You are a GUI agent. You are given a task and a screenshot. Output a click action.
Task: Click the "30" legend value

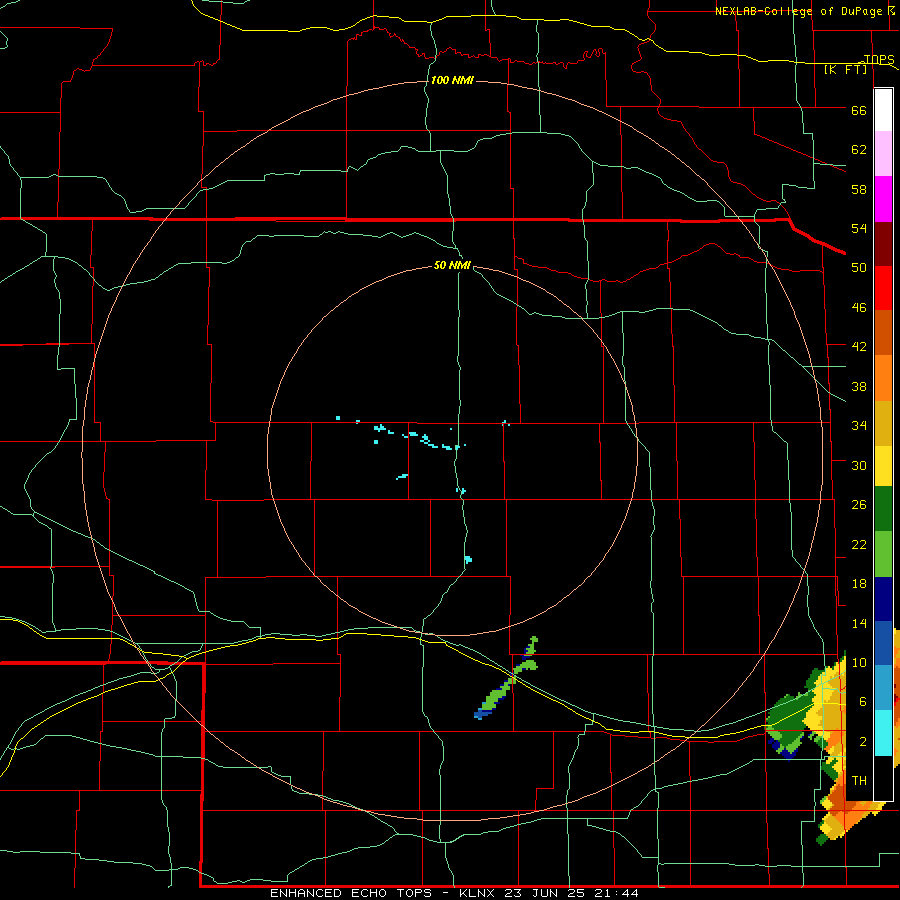[x=859, y=465]
